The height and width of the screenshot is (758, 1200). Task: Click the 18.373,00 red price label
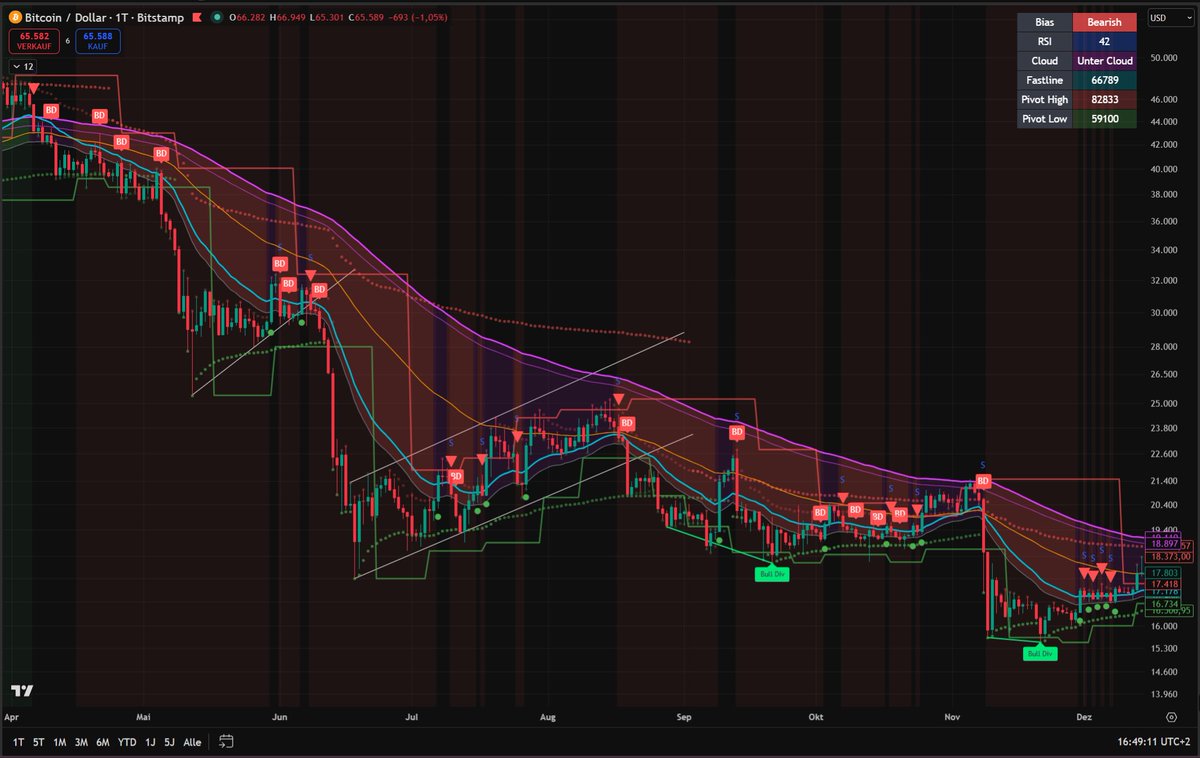[x=1171, y=556]
